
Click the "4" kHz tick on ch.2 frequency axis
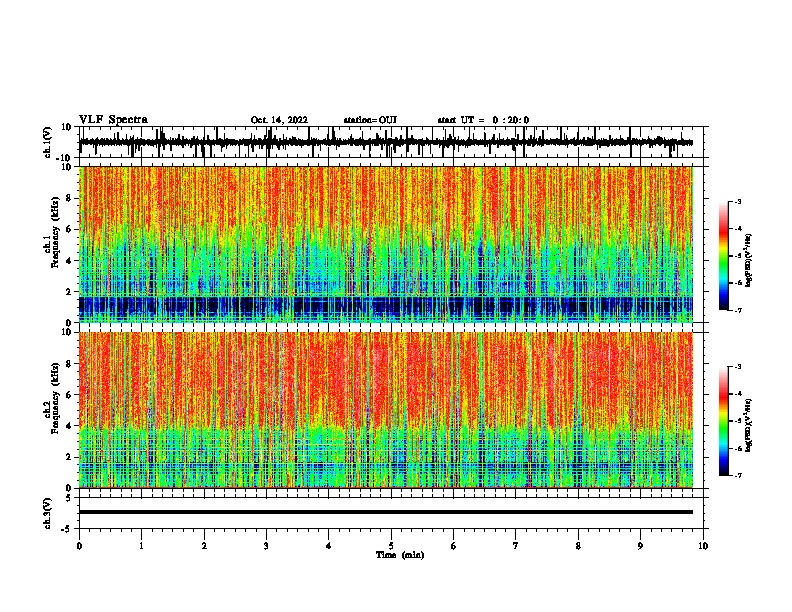coord(70,426)
